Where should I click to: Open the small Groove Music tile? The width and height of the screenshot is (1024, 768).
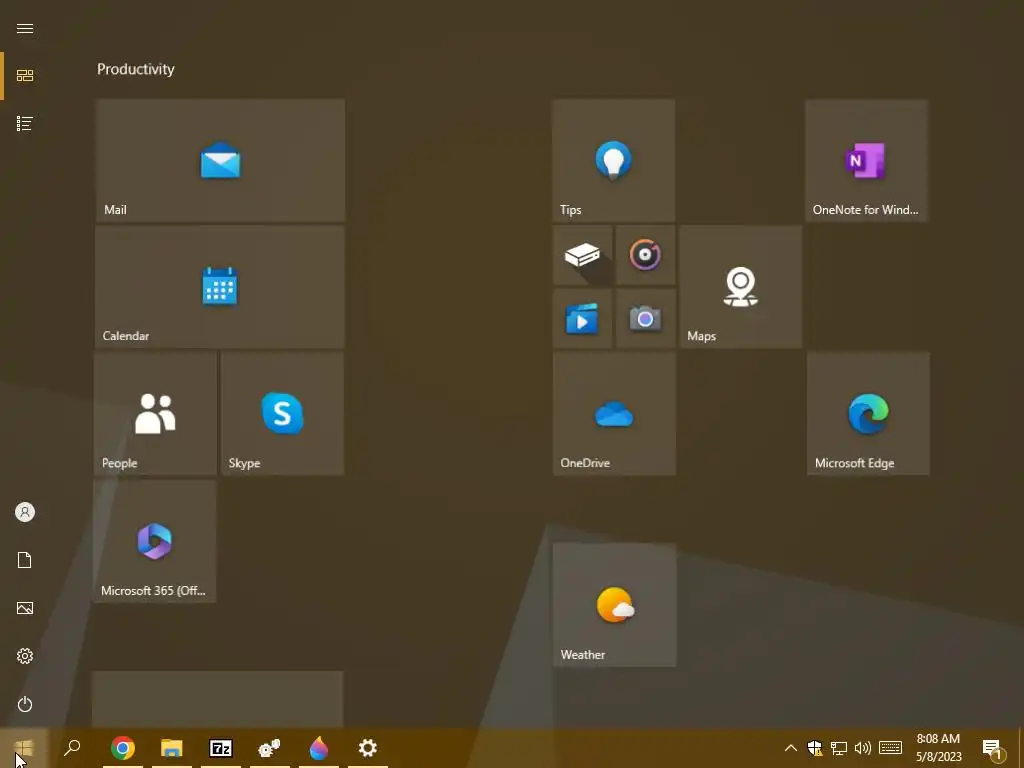pyautogui.click(x=645, y=255)
